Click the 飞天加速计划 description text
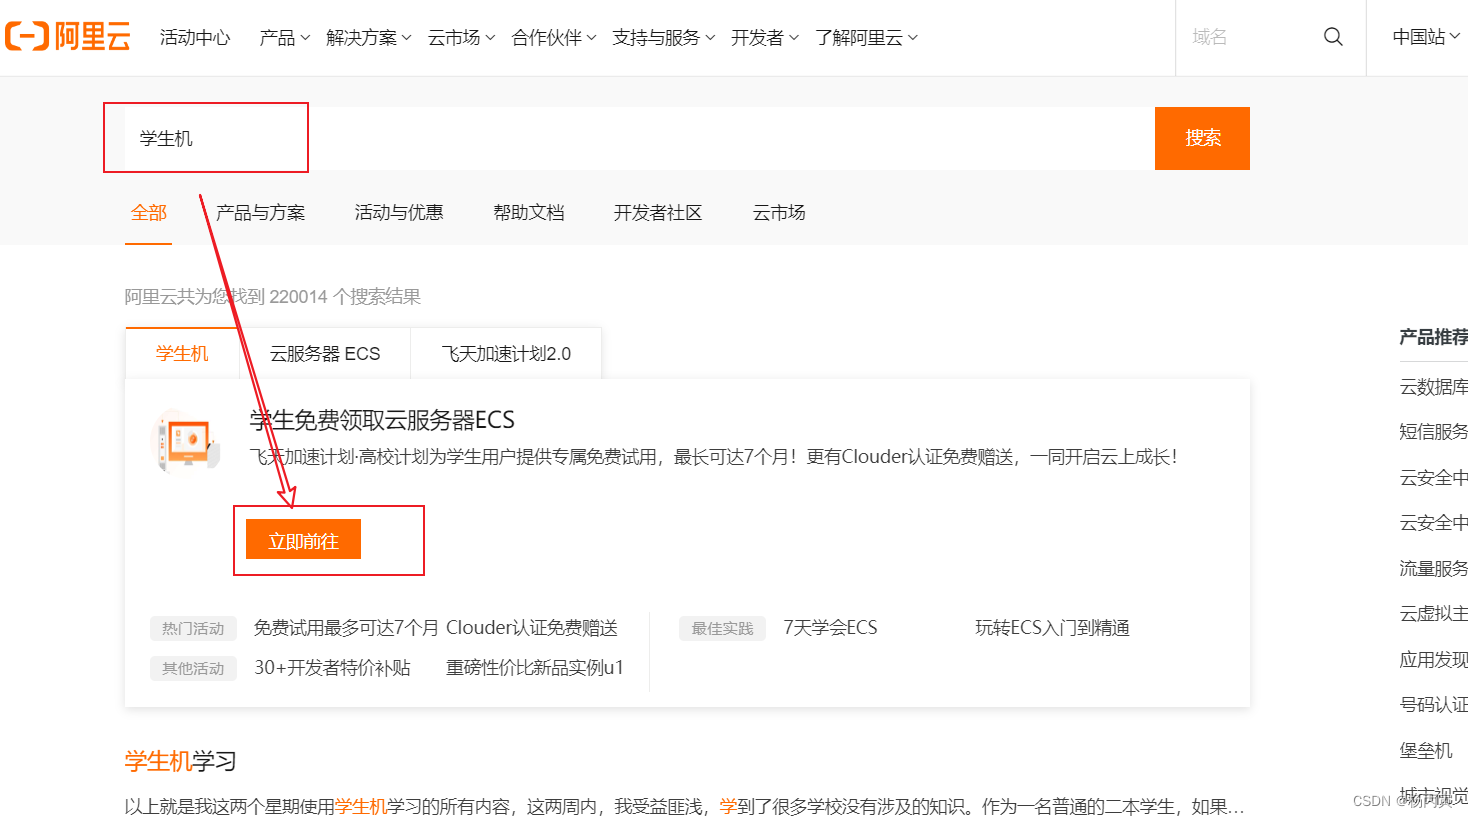The image size is (1468, 818). point(713,457)
